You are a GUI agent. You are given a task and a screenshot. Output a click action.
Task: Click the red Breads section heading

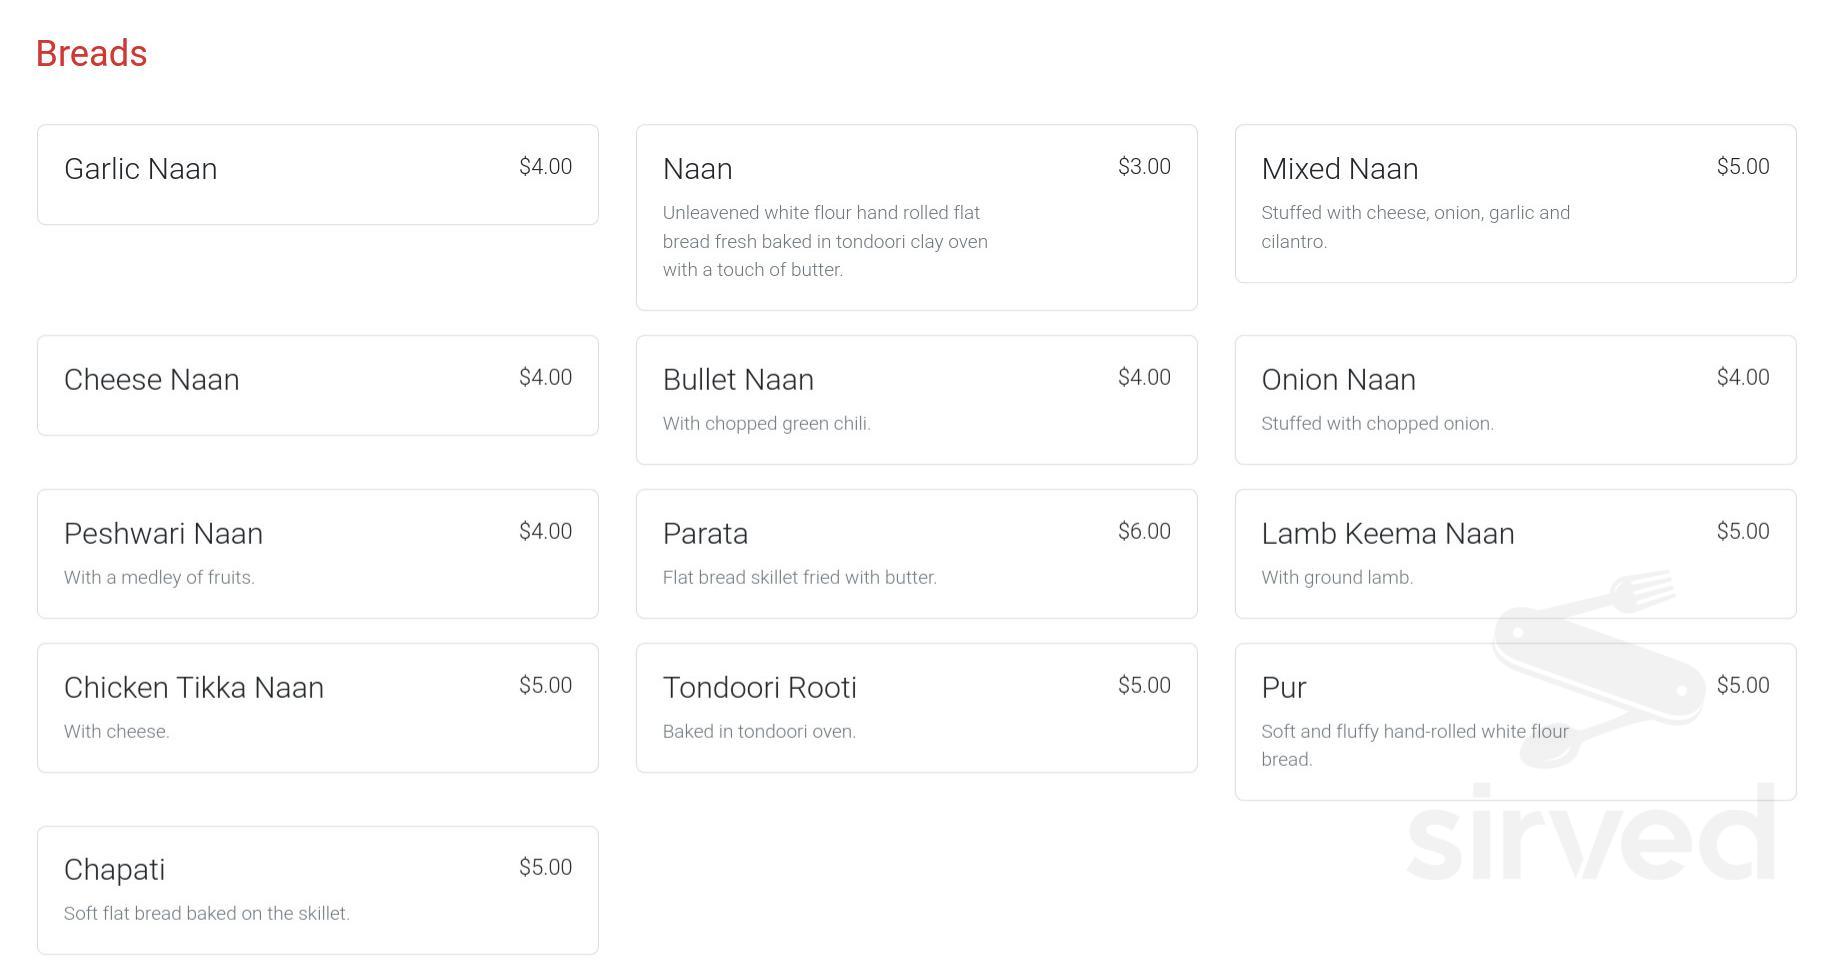click(x=91, y=53)
